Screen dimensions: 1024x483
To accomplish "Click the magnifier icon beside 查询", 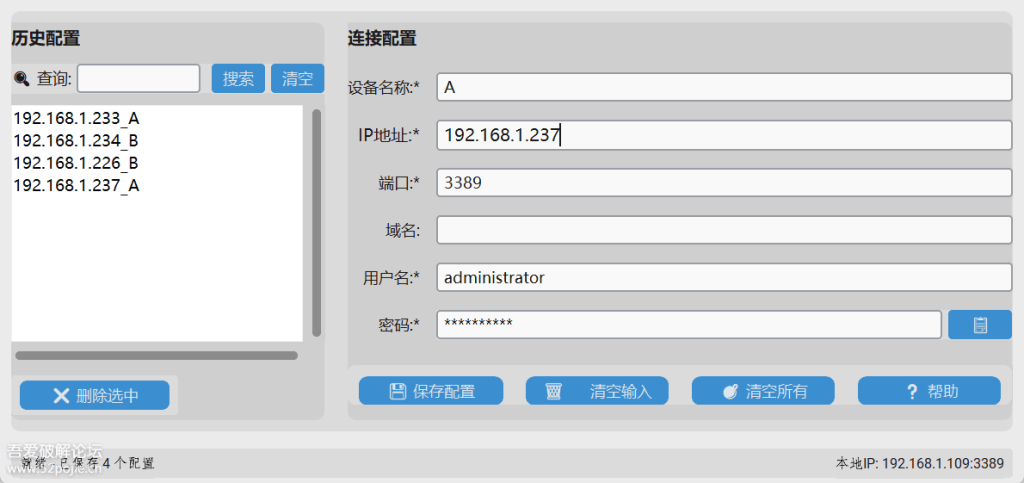I will [22, 79].
